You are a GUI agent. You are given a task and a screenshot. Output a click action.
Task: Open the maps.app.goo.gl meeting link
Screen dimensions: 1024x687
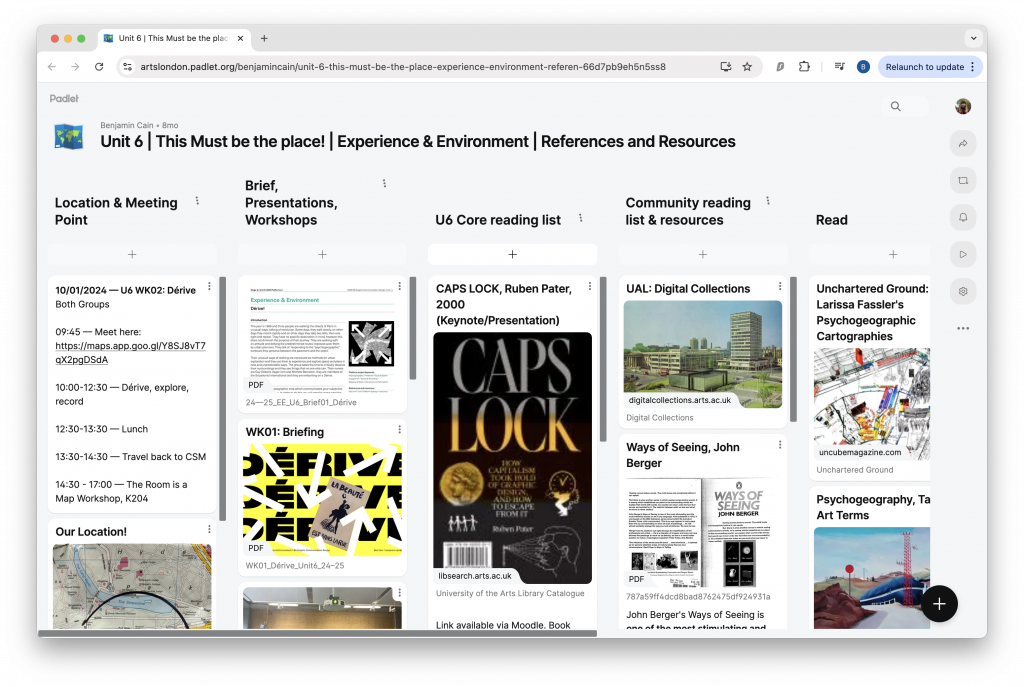[130, 353]
